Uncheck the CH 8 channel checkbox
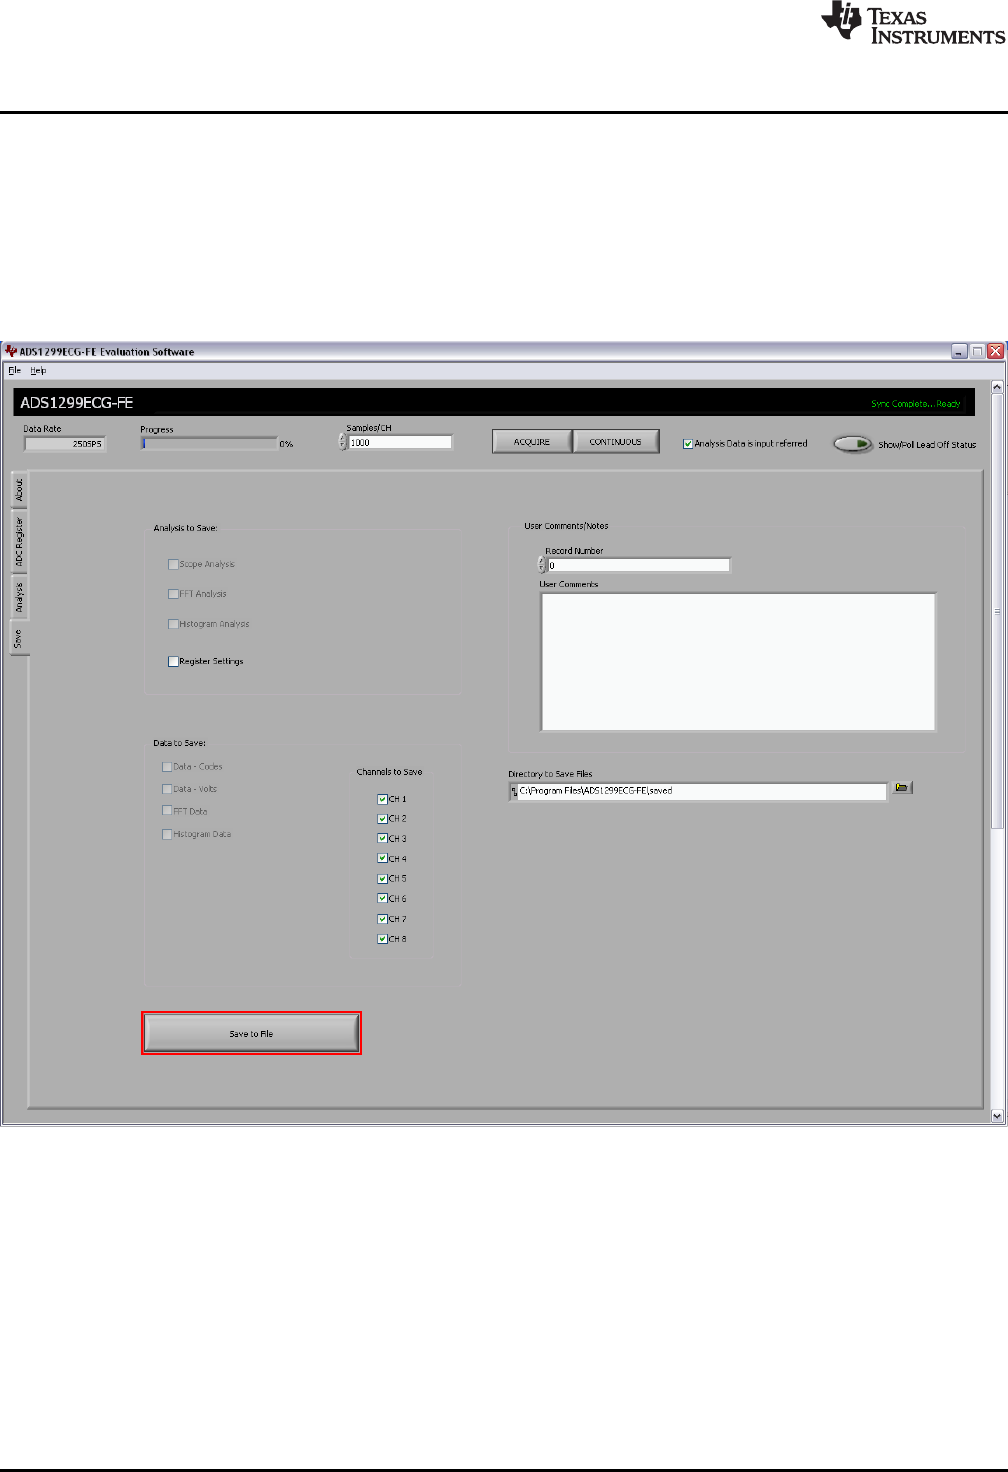 coord(382,939)
